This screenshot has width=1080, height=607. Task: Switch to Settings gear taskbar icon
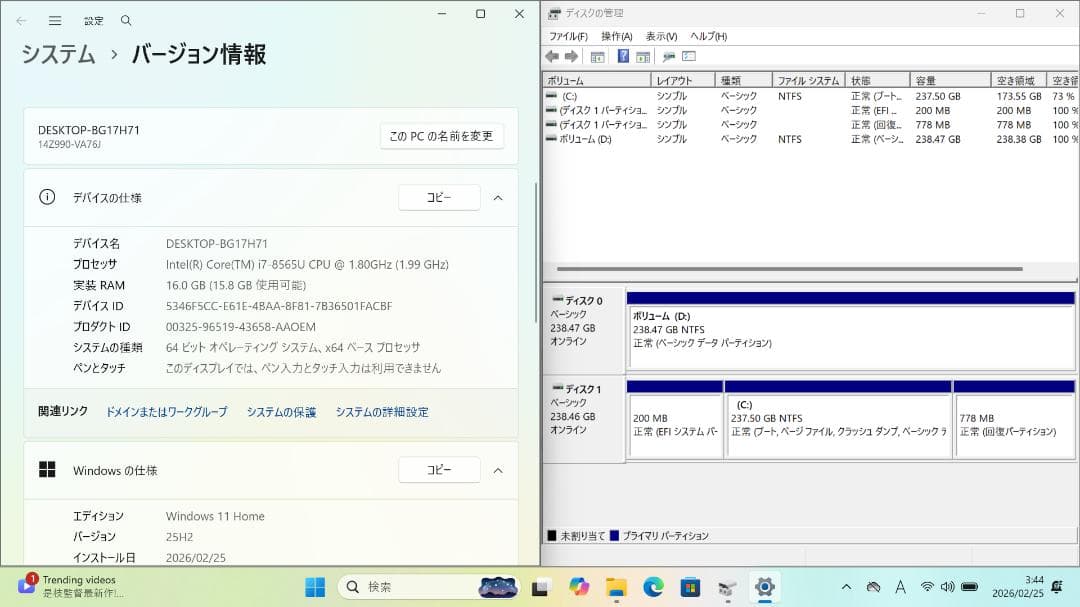click(765, 587)
